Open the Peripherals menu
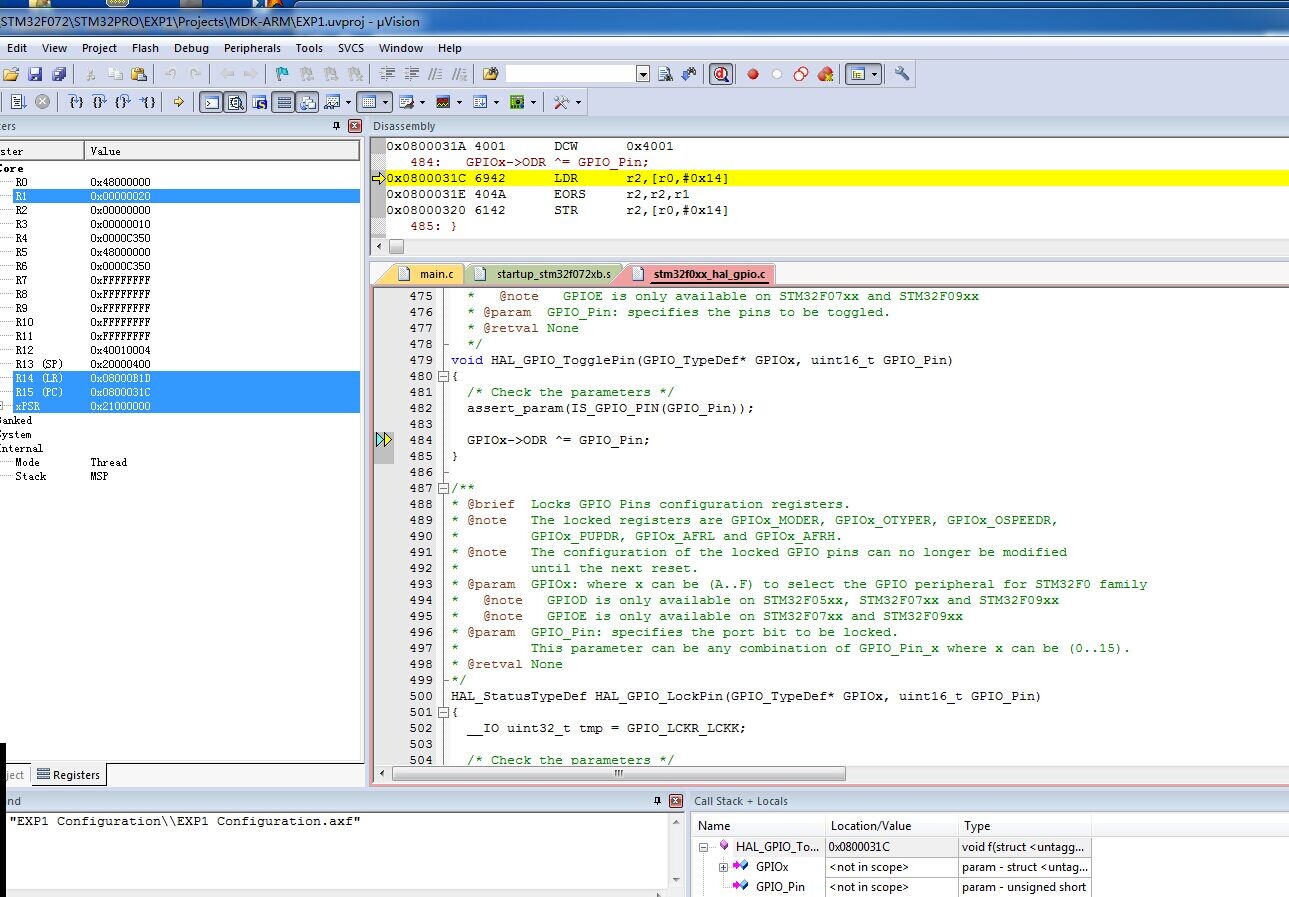Image resolution: width=1289 pixels, height=897 pixels. click(x=252, y=48)
